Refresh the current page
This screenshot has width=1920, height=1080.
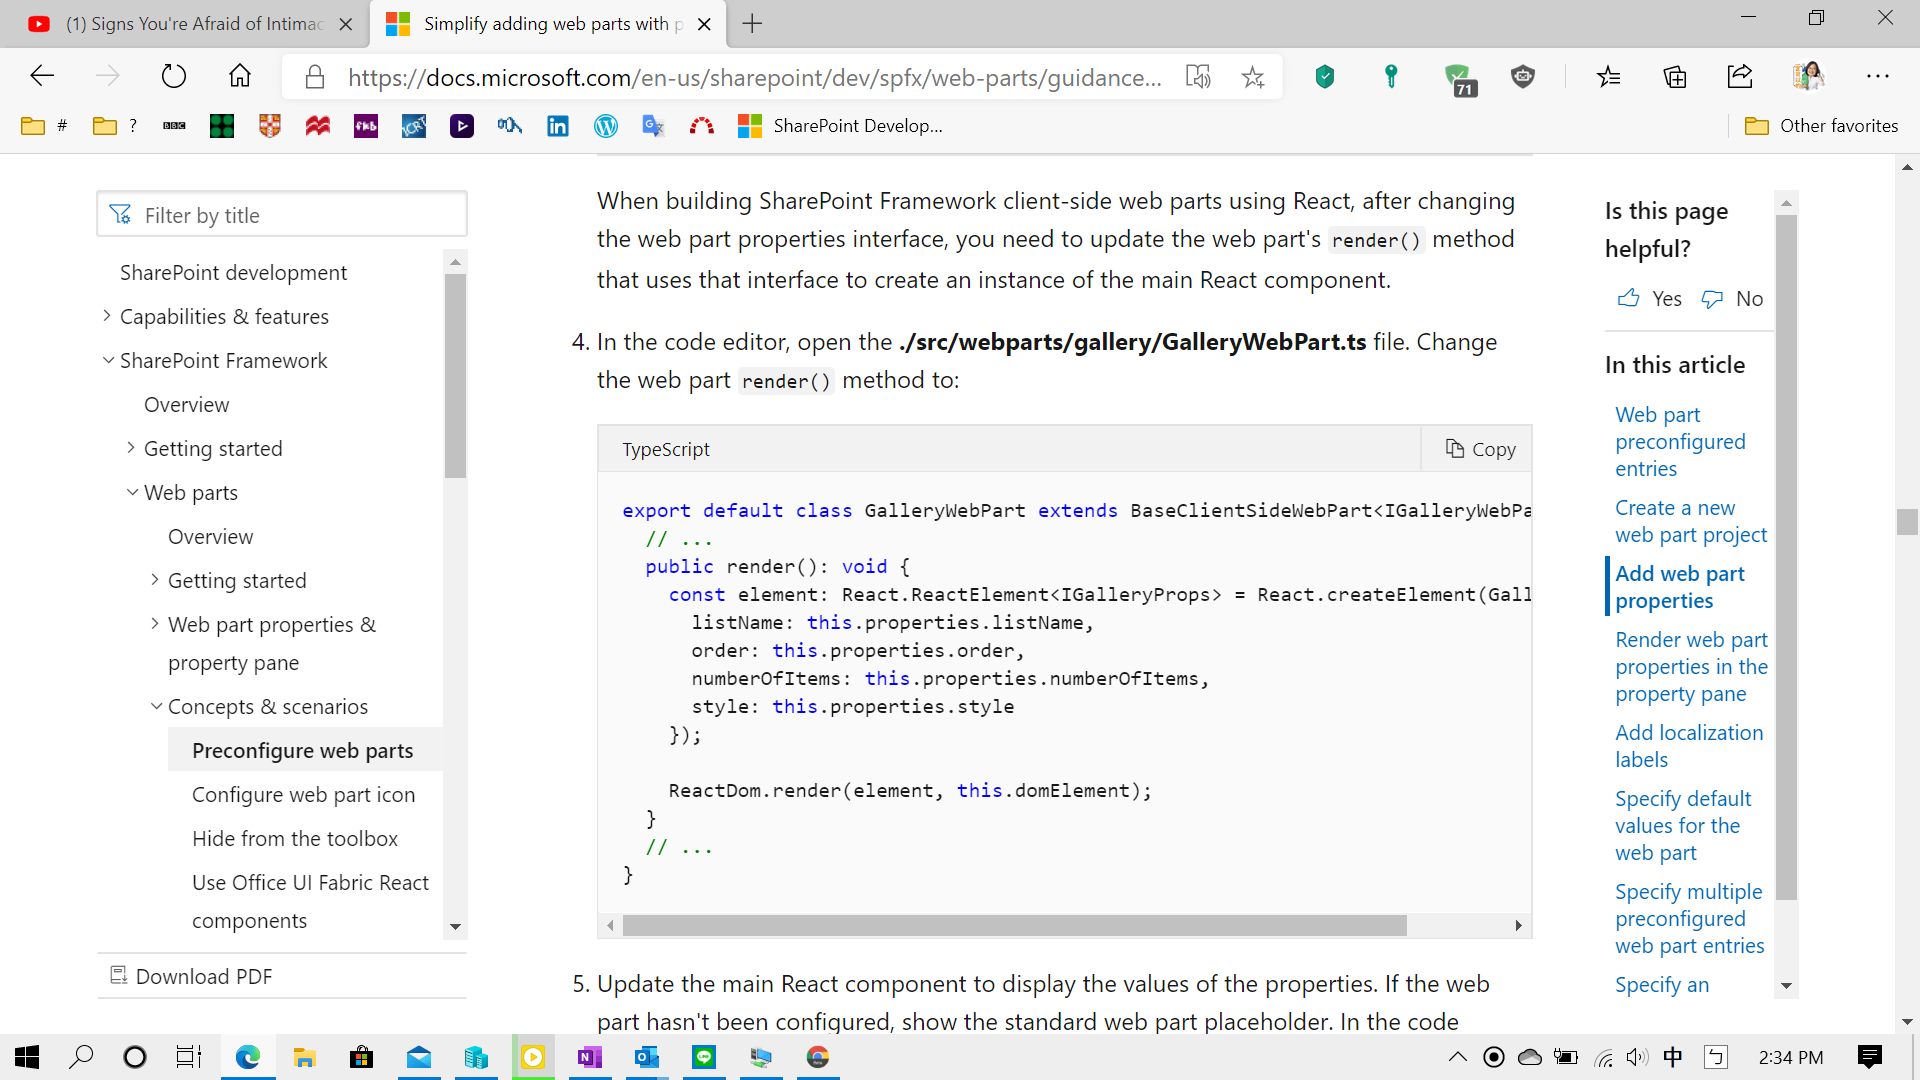[x=173, y=75]
